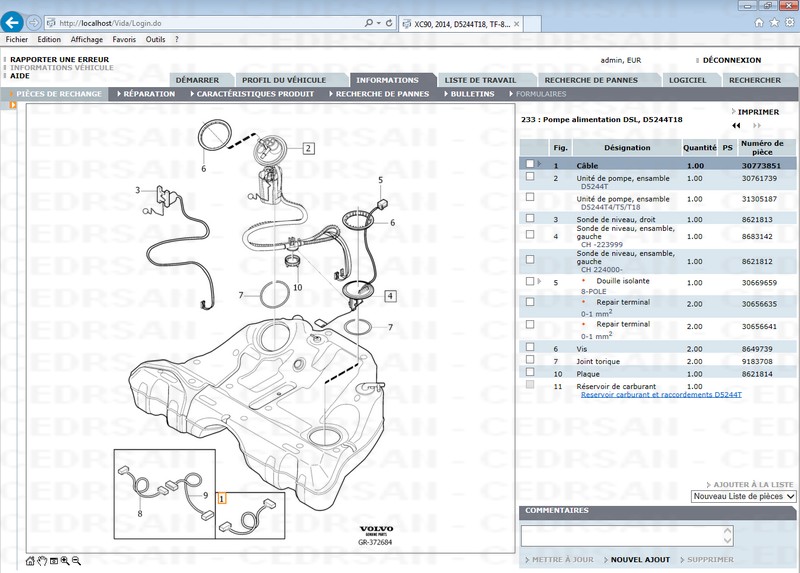The image size is (800, 573).
Task: Click the diagram home reset icon
Action: point(30,561)
